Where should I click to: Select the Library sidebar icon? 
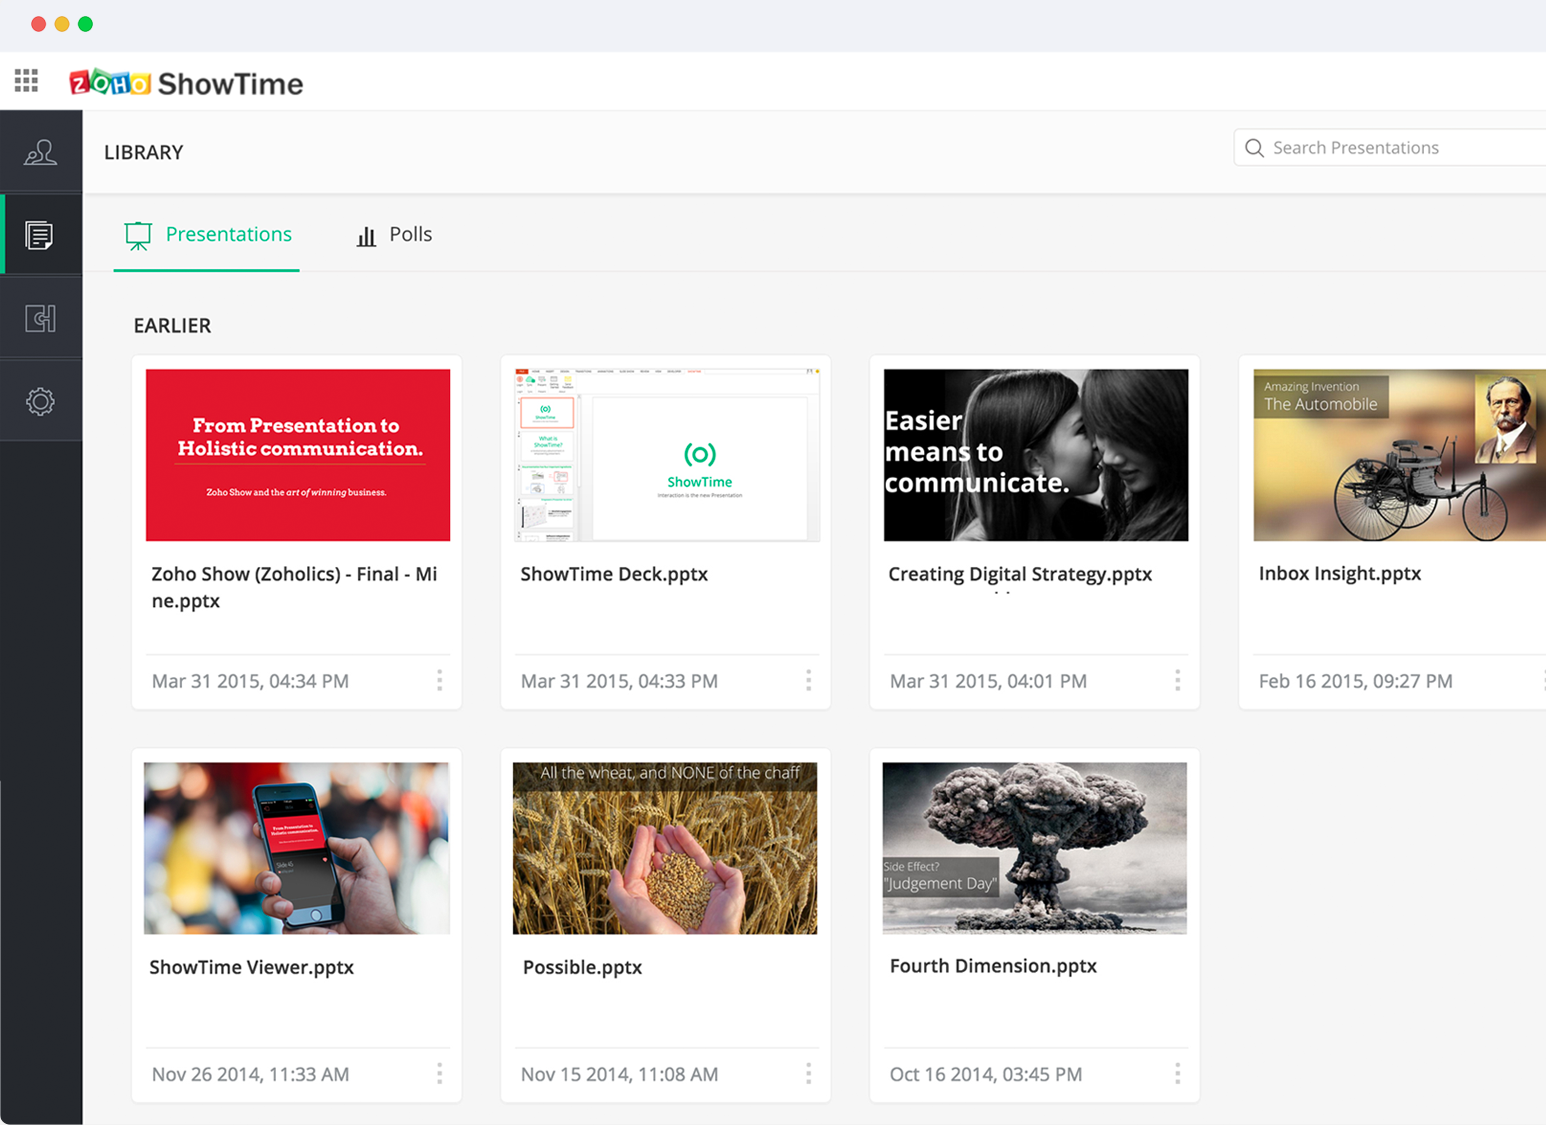point(40,235)
